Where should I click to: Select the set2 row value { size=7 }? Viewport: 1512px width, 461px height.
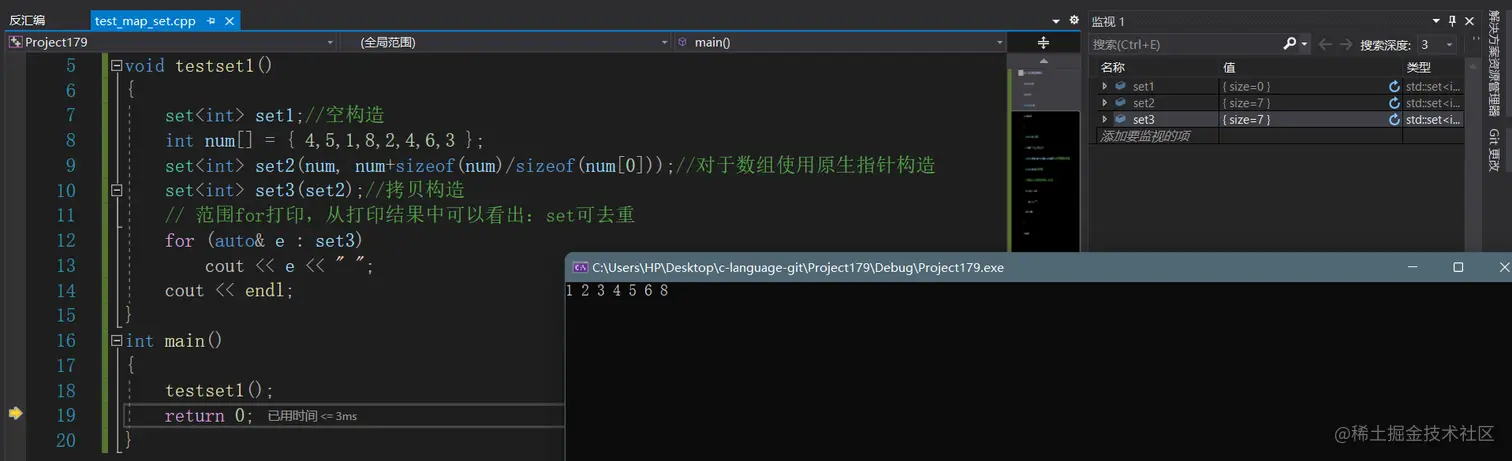[1246, 103]
